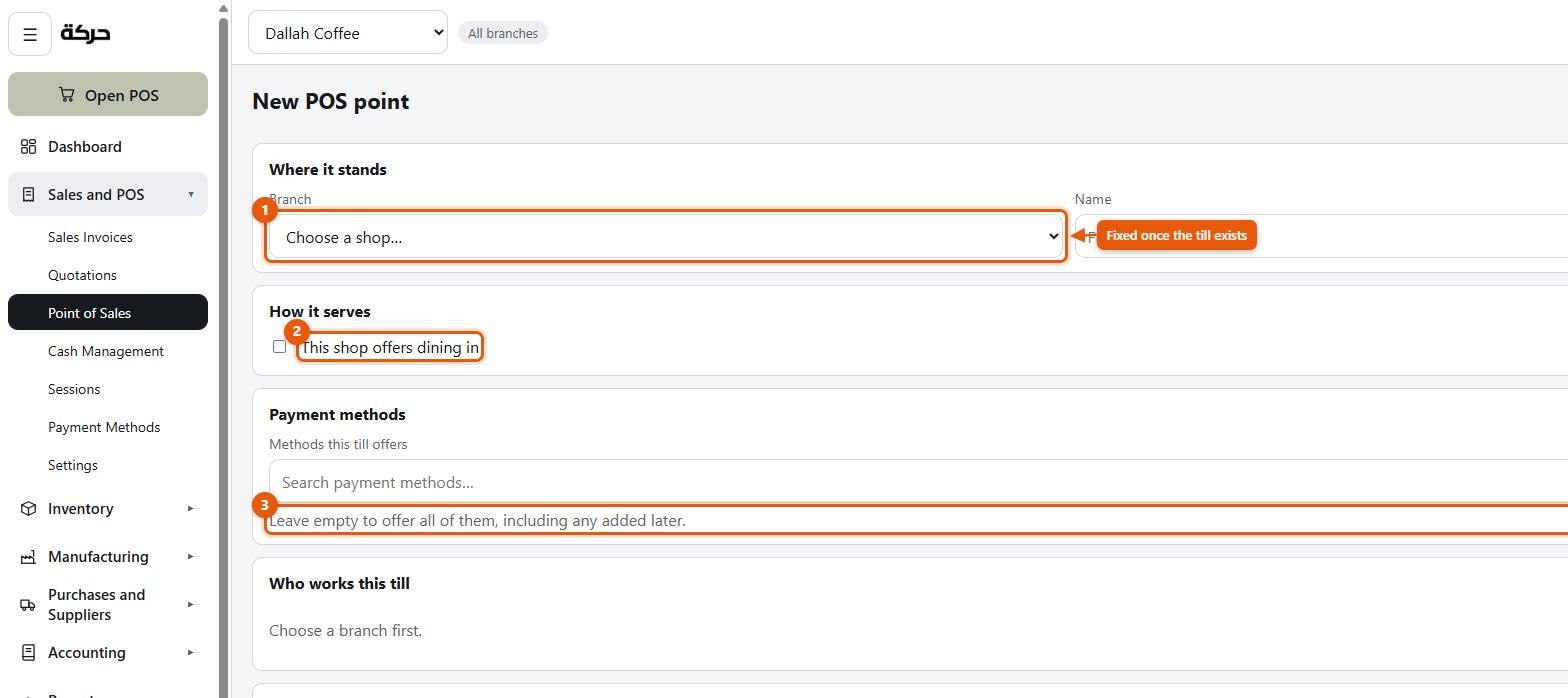Click the How it serves heading
The height and width of the screenshot is (698, 1568).
tap(320, 311)
